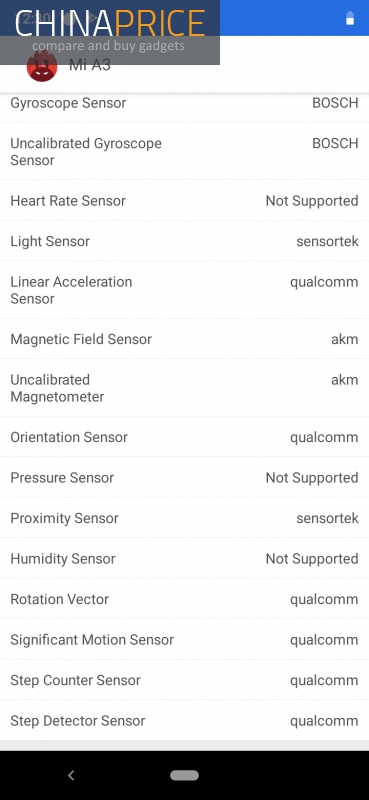Select the Step Detector Sensor row
The height and width of the screenshot is (800, 369).
pyautogui.click(x=184, y=720)
